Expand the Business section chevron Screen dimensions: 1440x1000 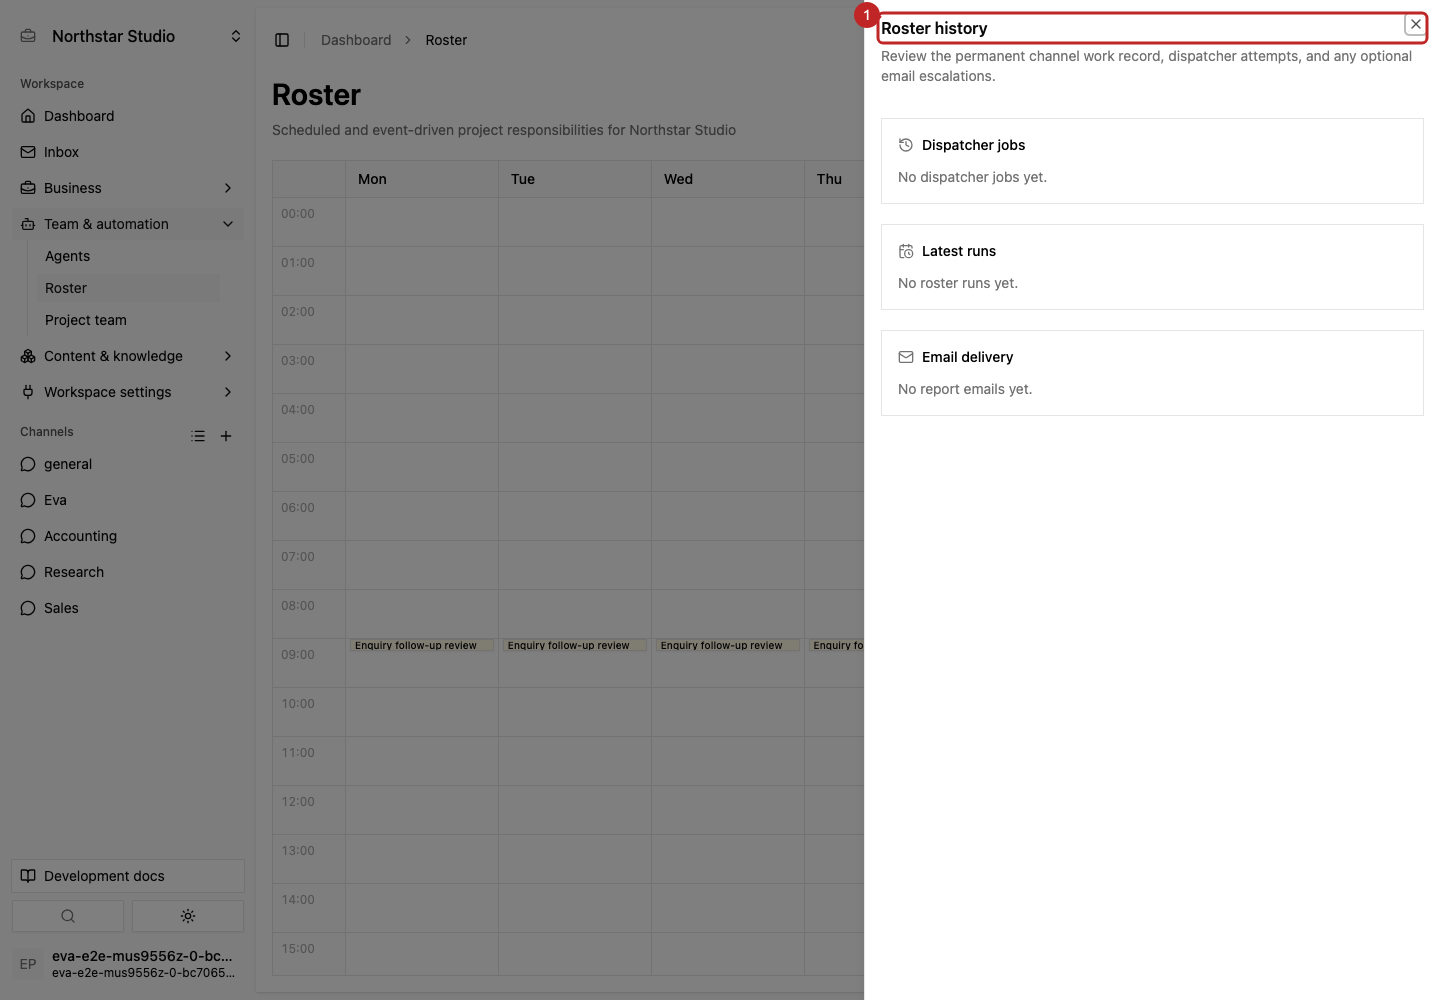click(228, 188)
